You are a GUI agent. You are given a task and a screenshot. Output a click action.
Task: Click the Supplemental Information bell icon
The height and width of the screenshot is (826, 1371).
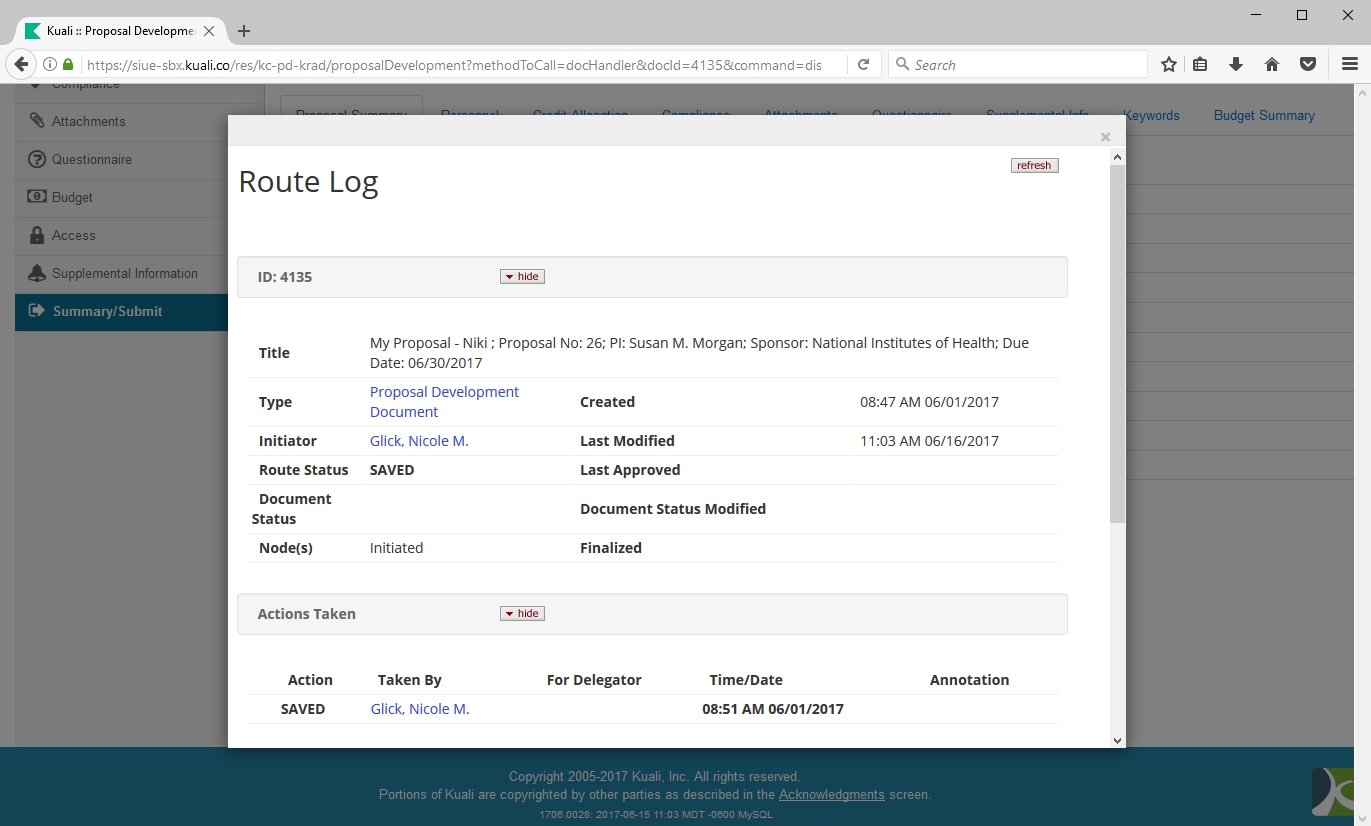37,273
